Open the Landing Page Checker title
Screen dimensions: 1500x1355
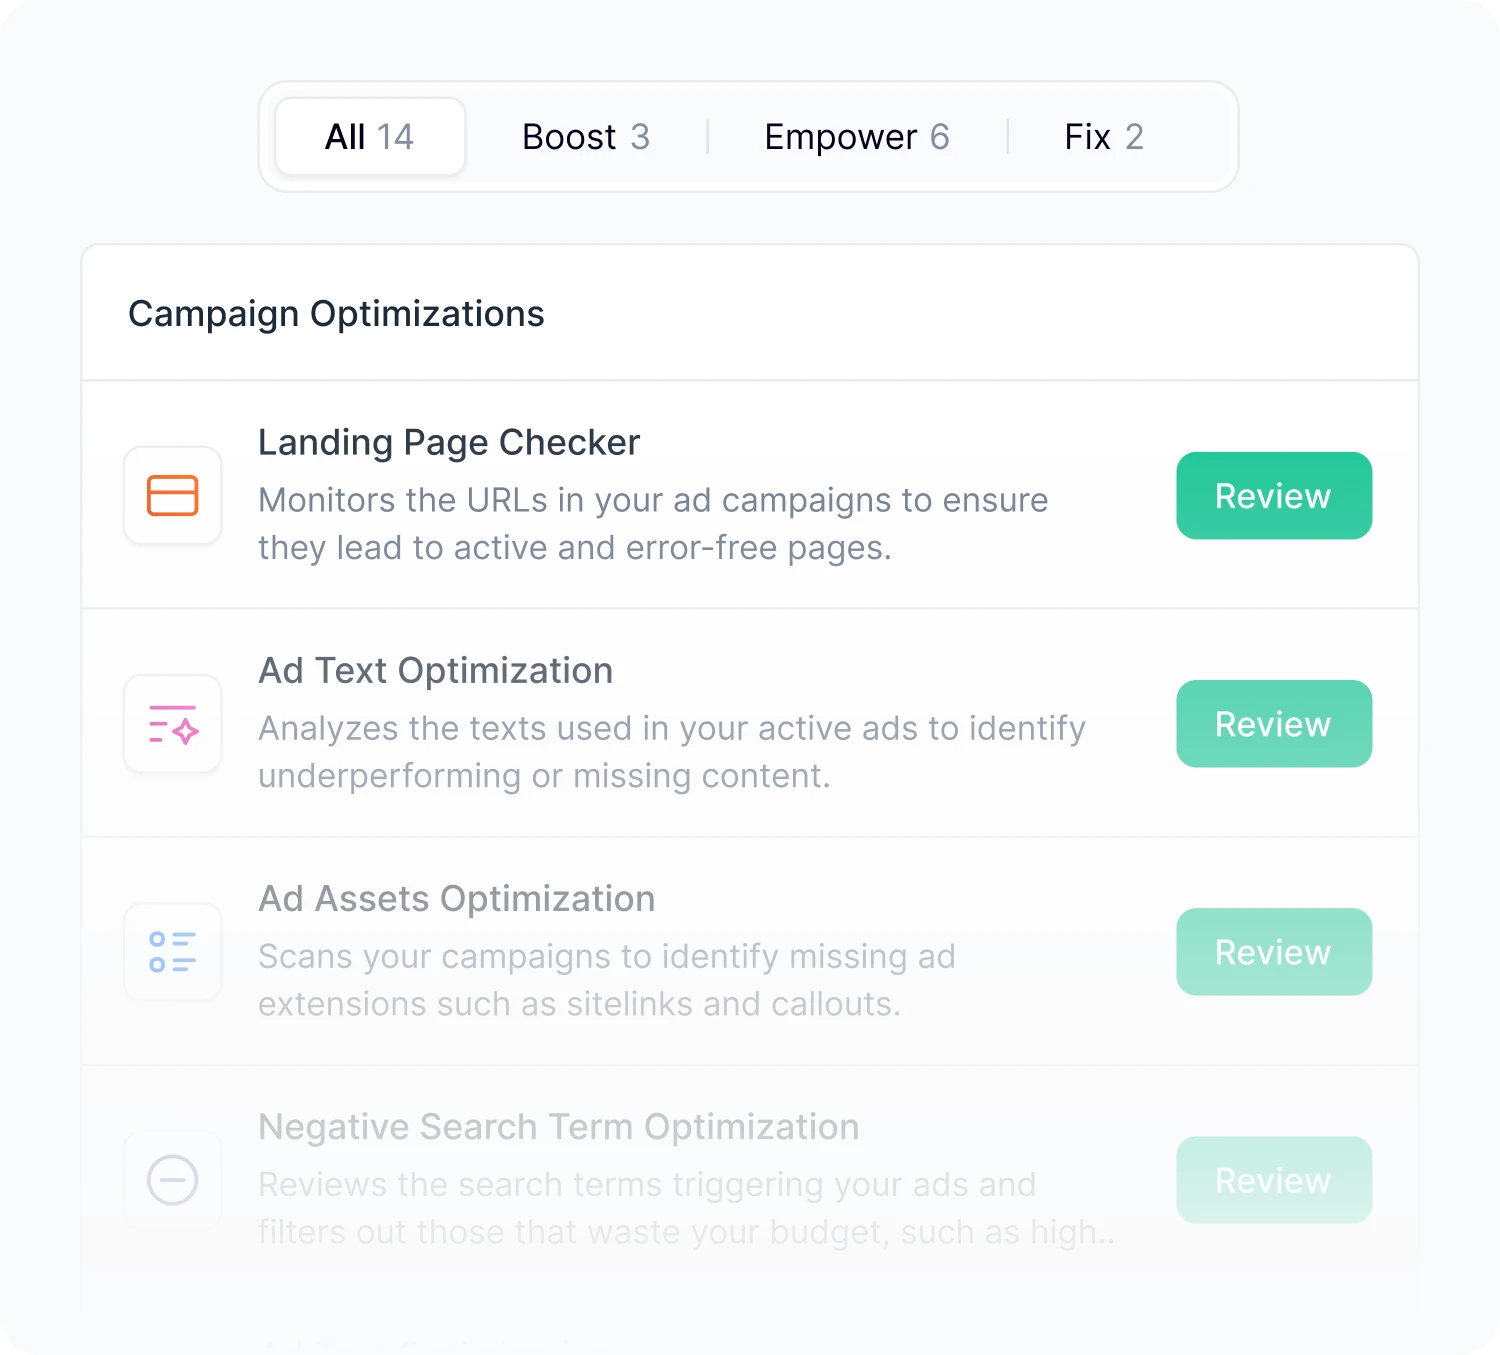click(449, 442)
